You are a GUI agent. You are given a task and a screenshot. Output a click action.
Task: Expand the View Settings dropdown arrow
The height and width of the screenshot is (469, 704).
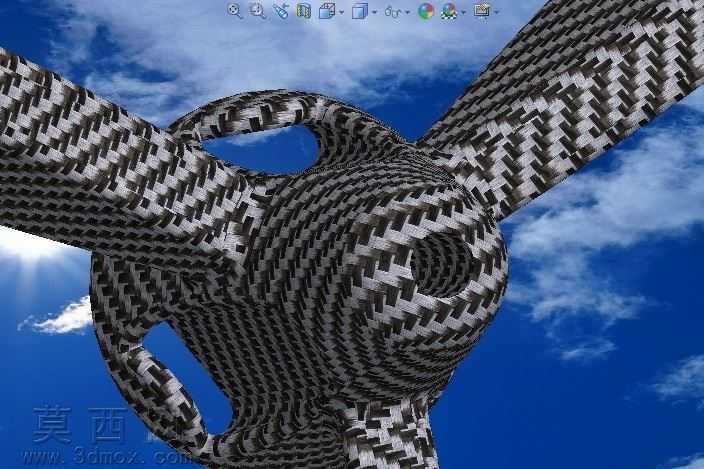pos(496,12)
